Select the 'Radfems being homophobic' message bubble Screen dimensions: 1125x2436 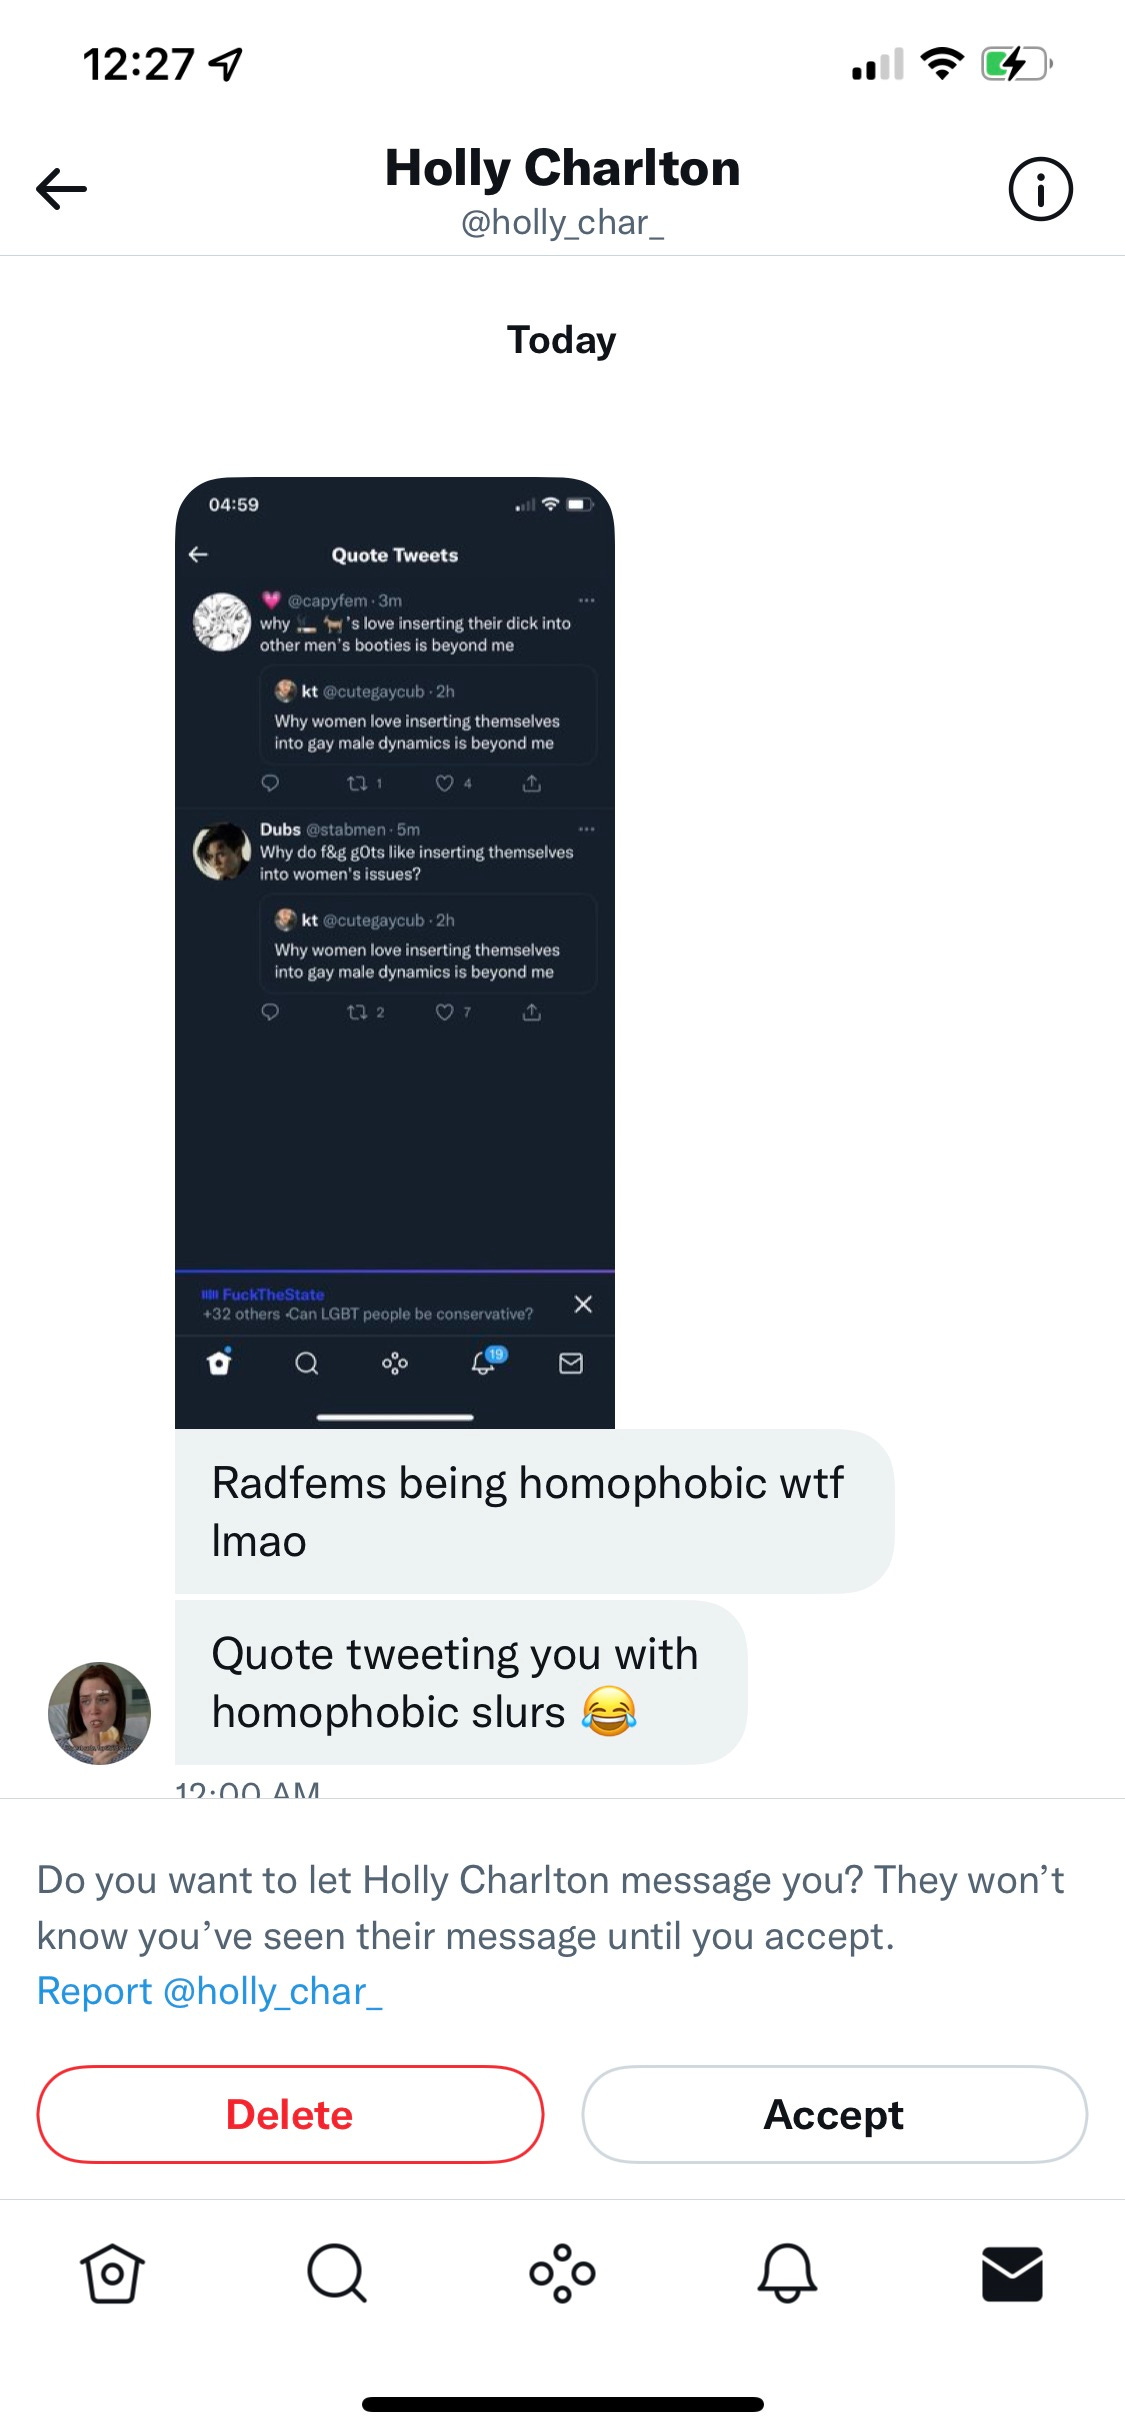pos(534,1511)
